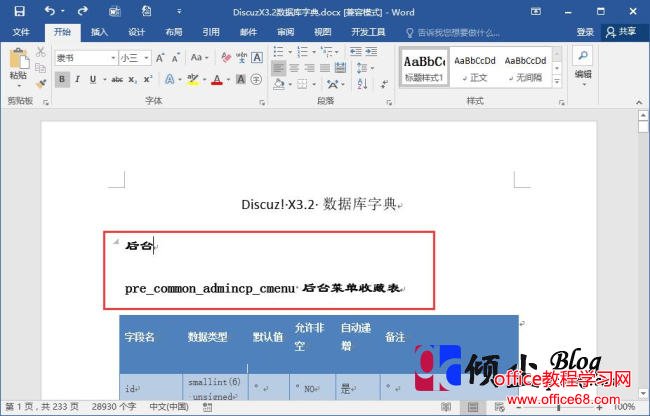The width and height of the screenshot is (650, 416).
Task: Apply distributed alignment
Action: (x=340, y=68)
